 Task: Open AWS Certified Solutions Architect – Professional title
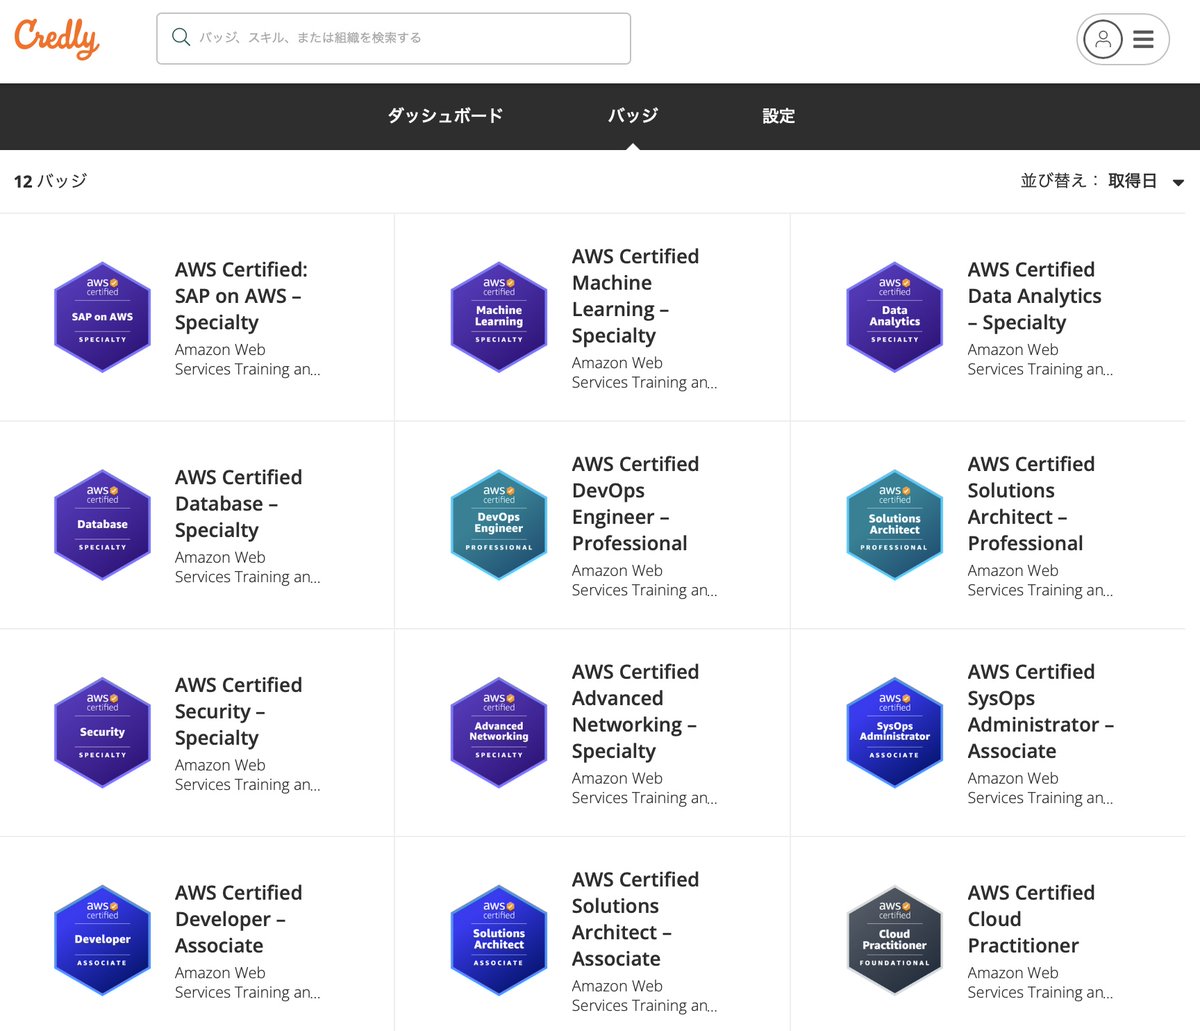[x=1032, y=504]
